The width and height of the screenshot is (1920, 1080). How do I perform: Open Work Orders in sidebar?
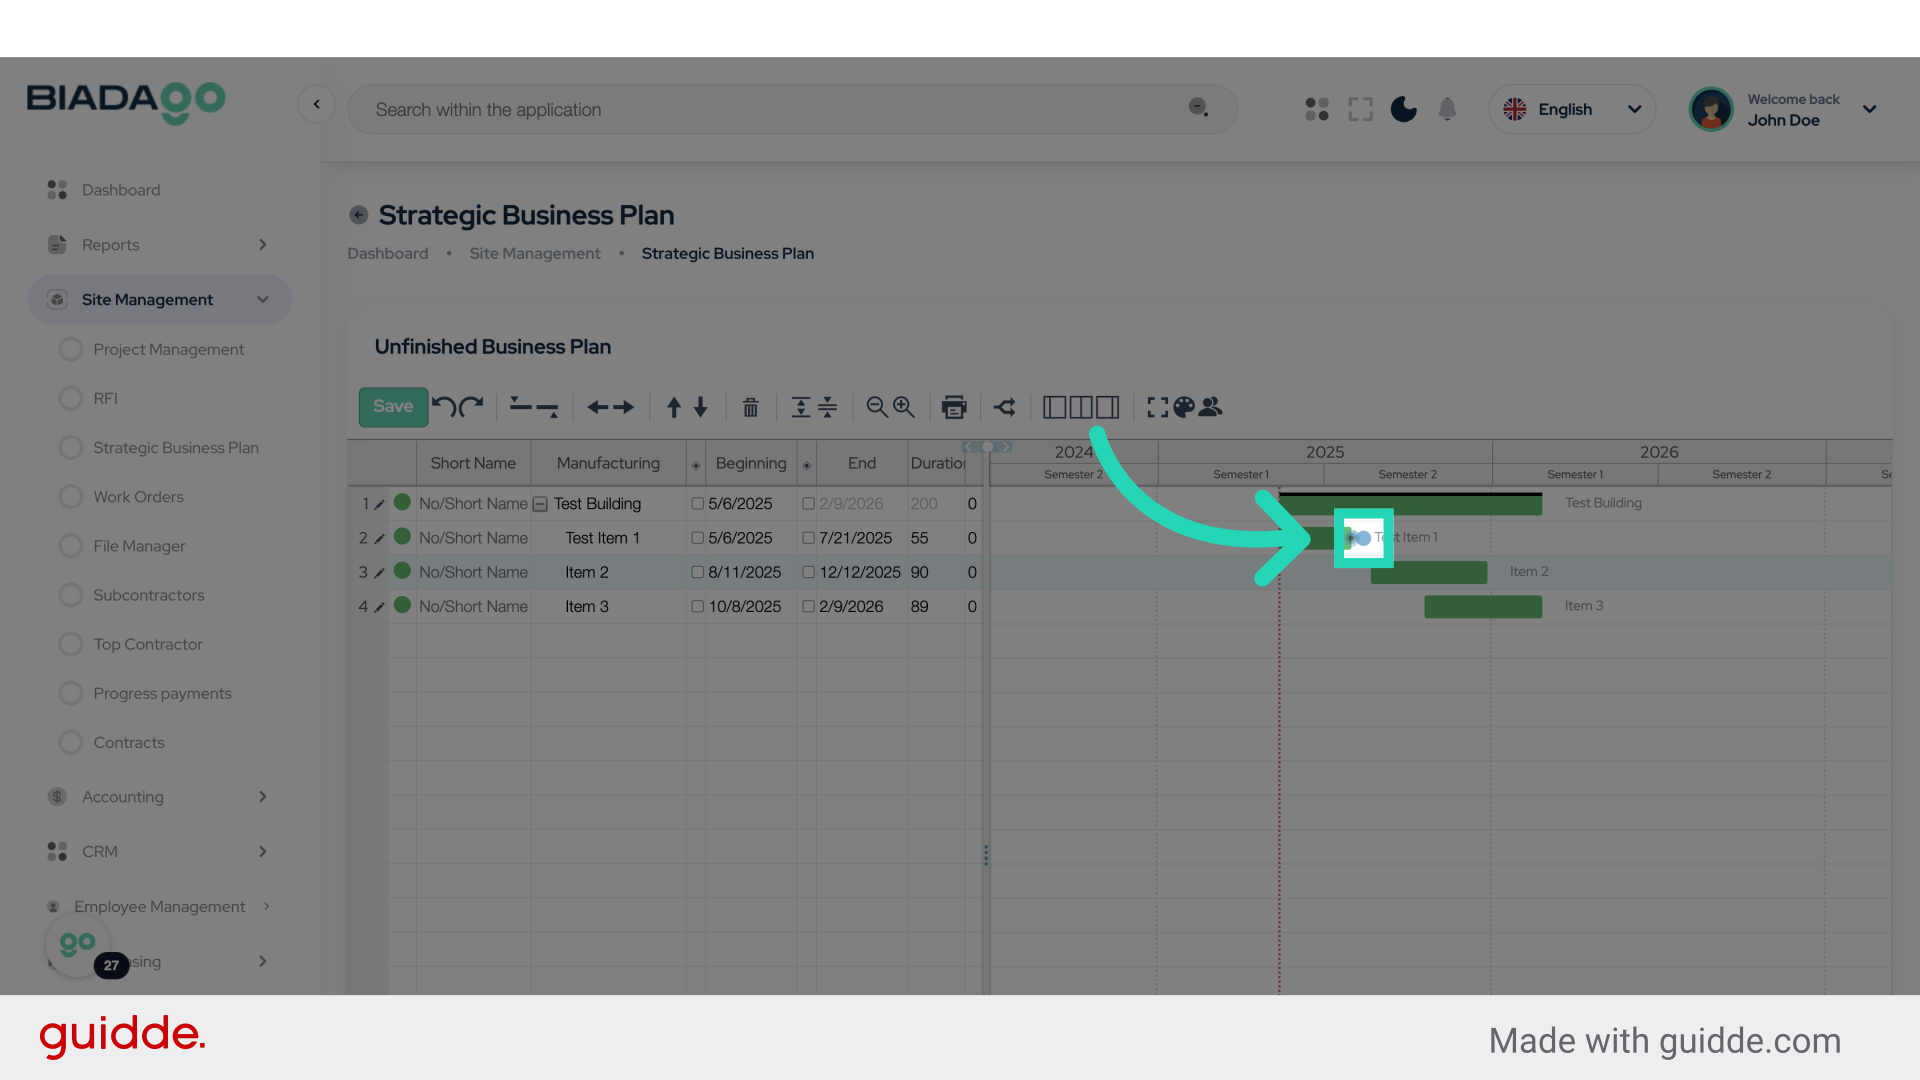coord(138,497)
